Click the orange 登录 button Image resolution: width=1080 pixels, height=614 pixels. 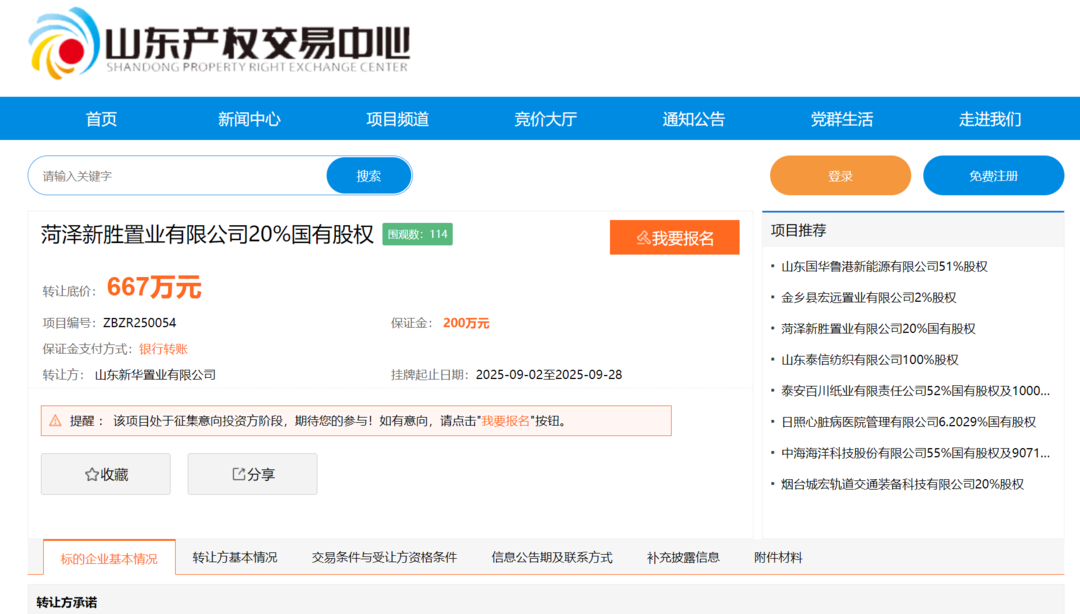pos(840,176)
